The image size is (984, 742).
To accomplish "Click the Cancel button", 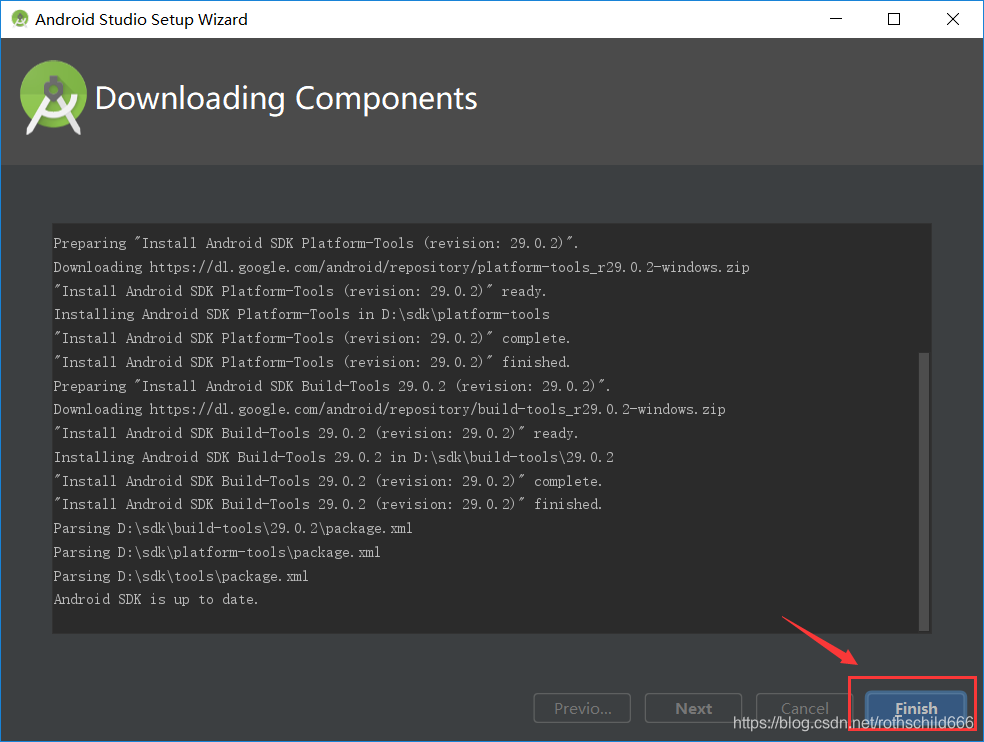I will [805, 708].
